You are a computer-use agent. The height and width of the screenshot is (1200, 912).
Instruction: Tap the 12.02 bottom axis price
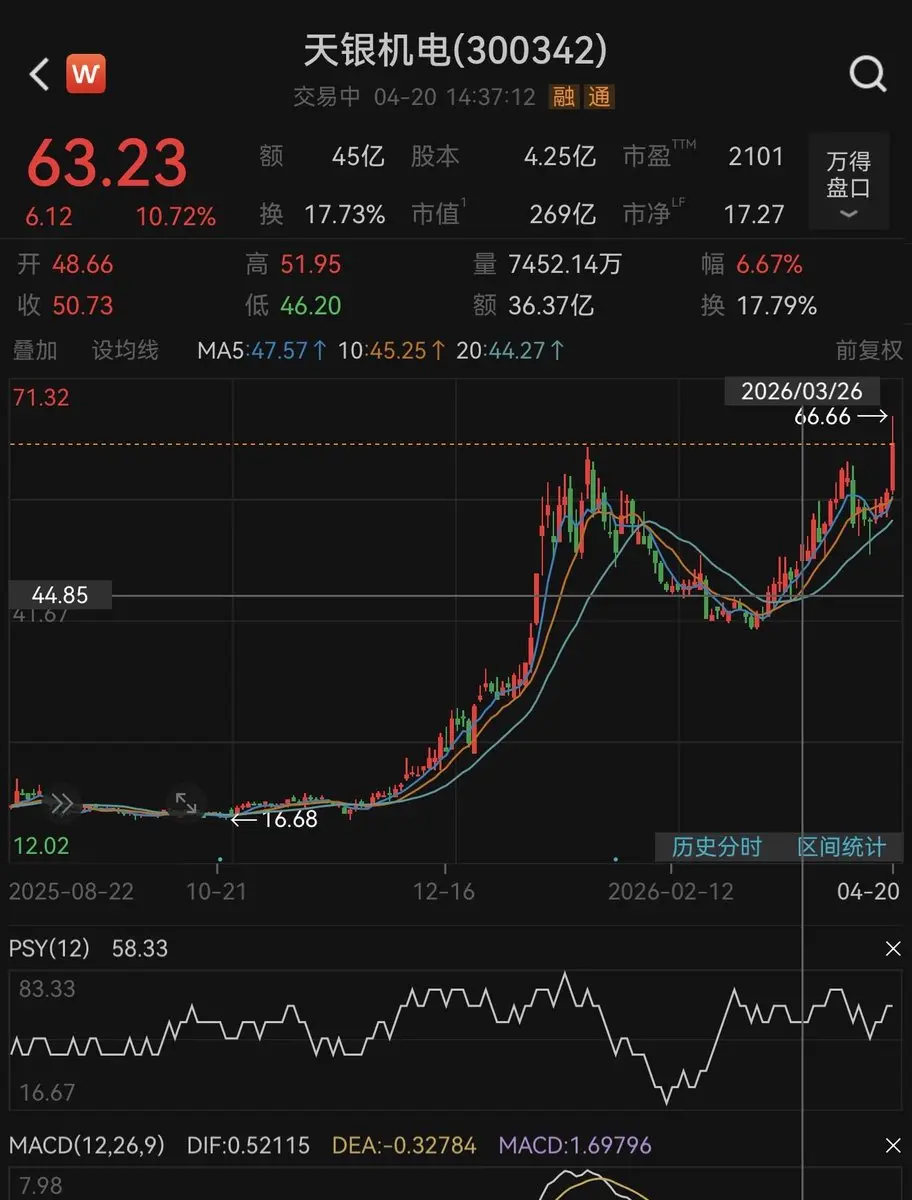[42, 846]
